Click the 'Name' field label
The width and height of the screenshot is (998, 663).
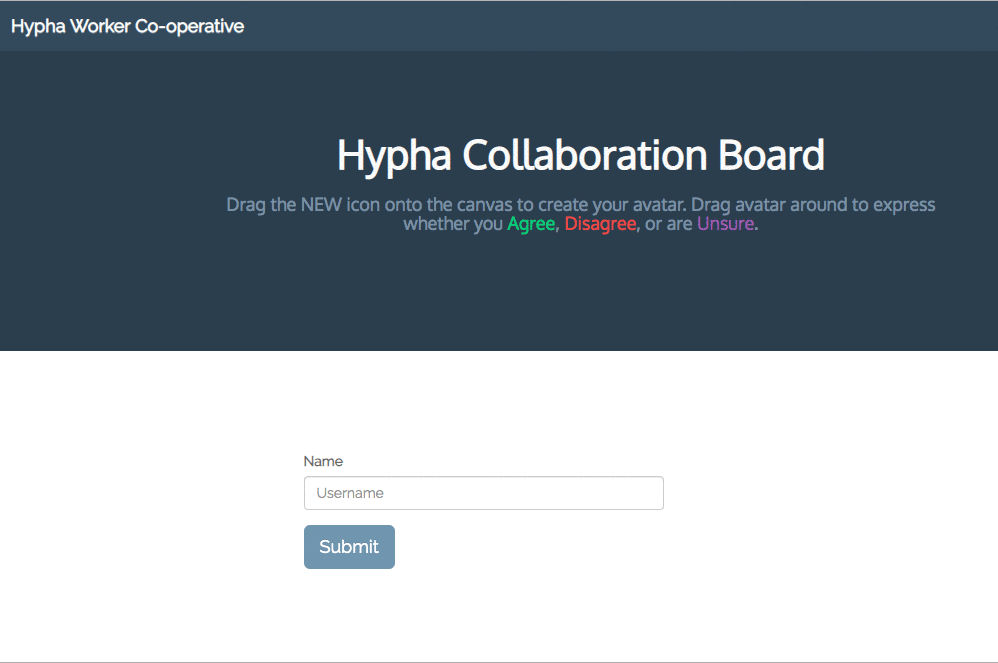(x=323, y=461)
